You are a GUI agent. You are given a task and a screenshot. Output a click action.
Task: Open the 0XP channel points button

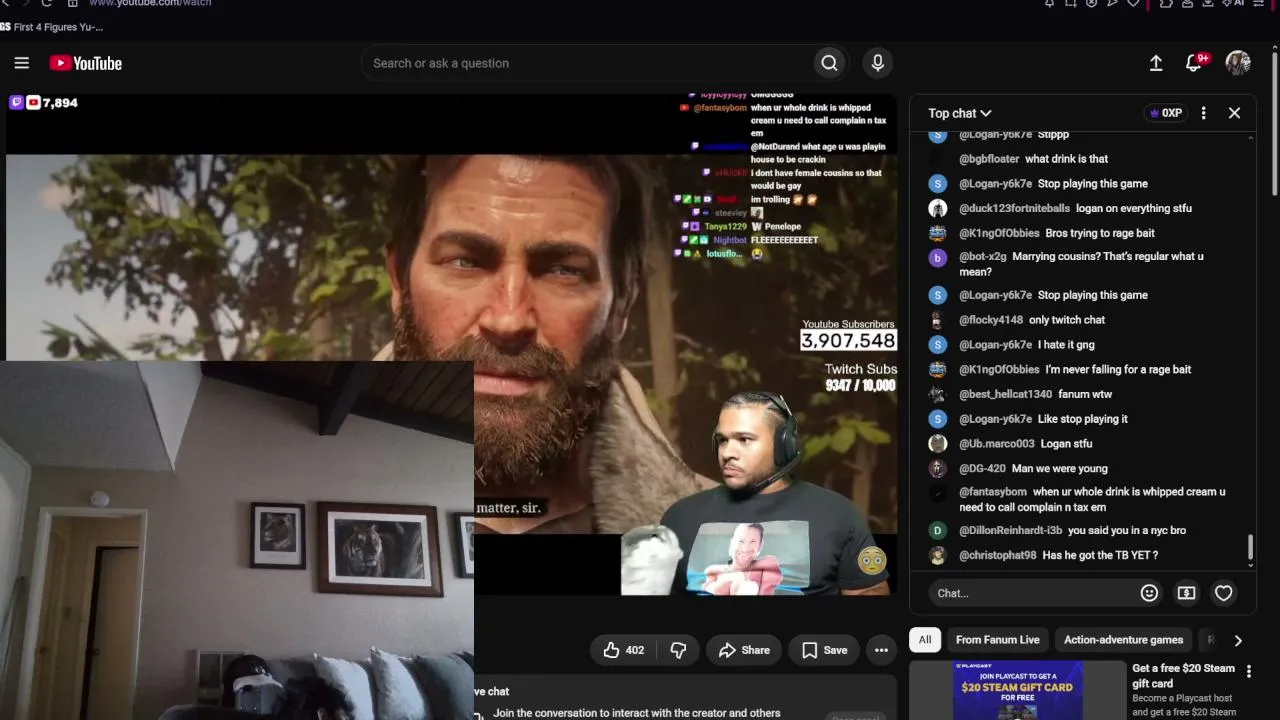[1166, 113]
